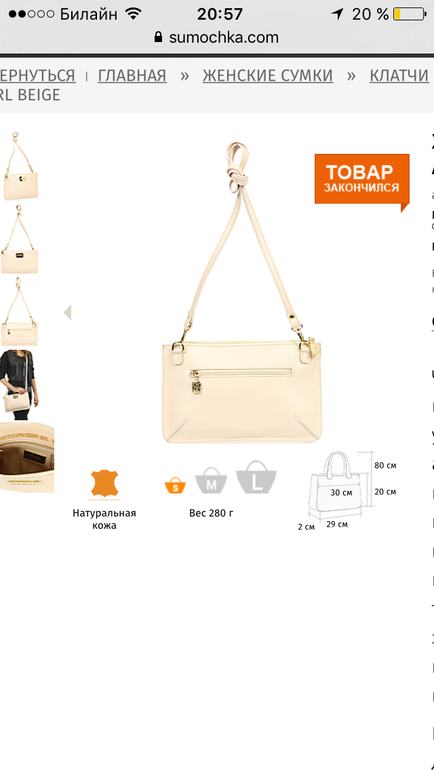Tap the sumochka.com address bar
Viewport: 434px width, 770px height.
click(x=217, y=37)
